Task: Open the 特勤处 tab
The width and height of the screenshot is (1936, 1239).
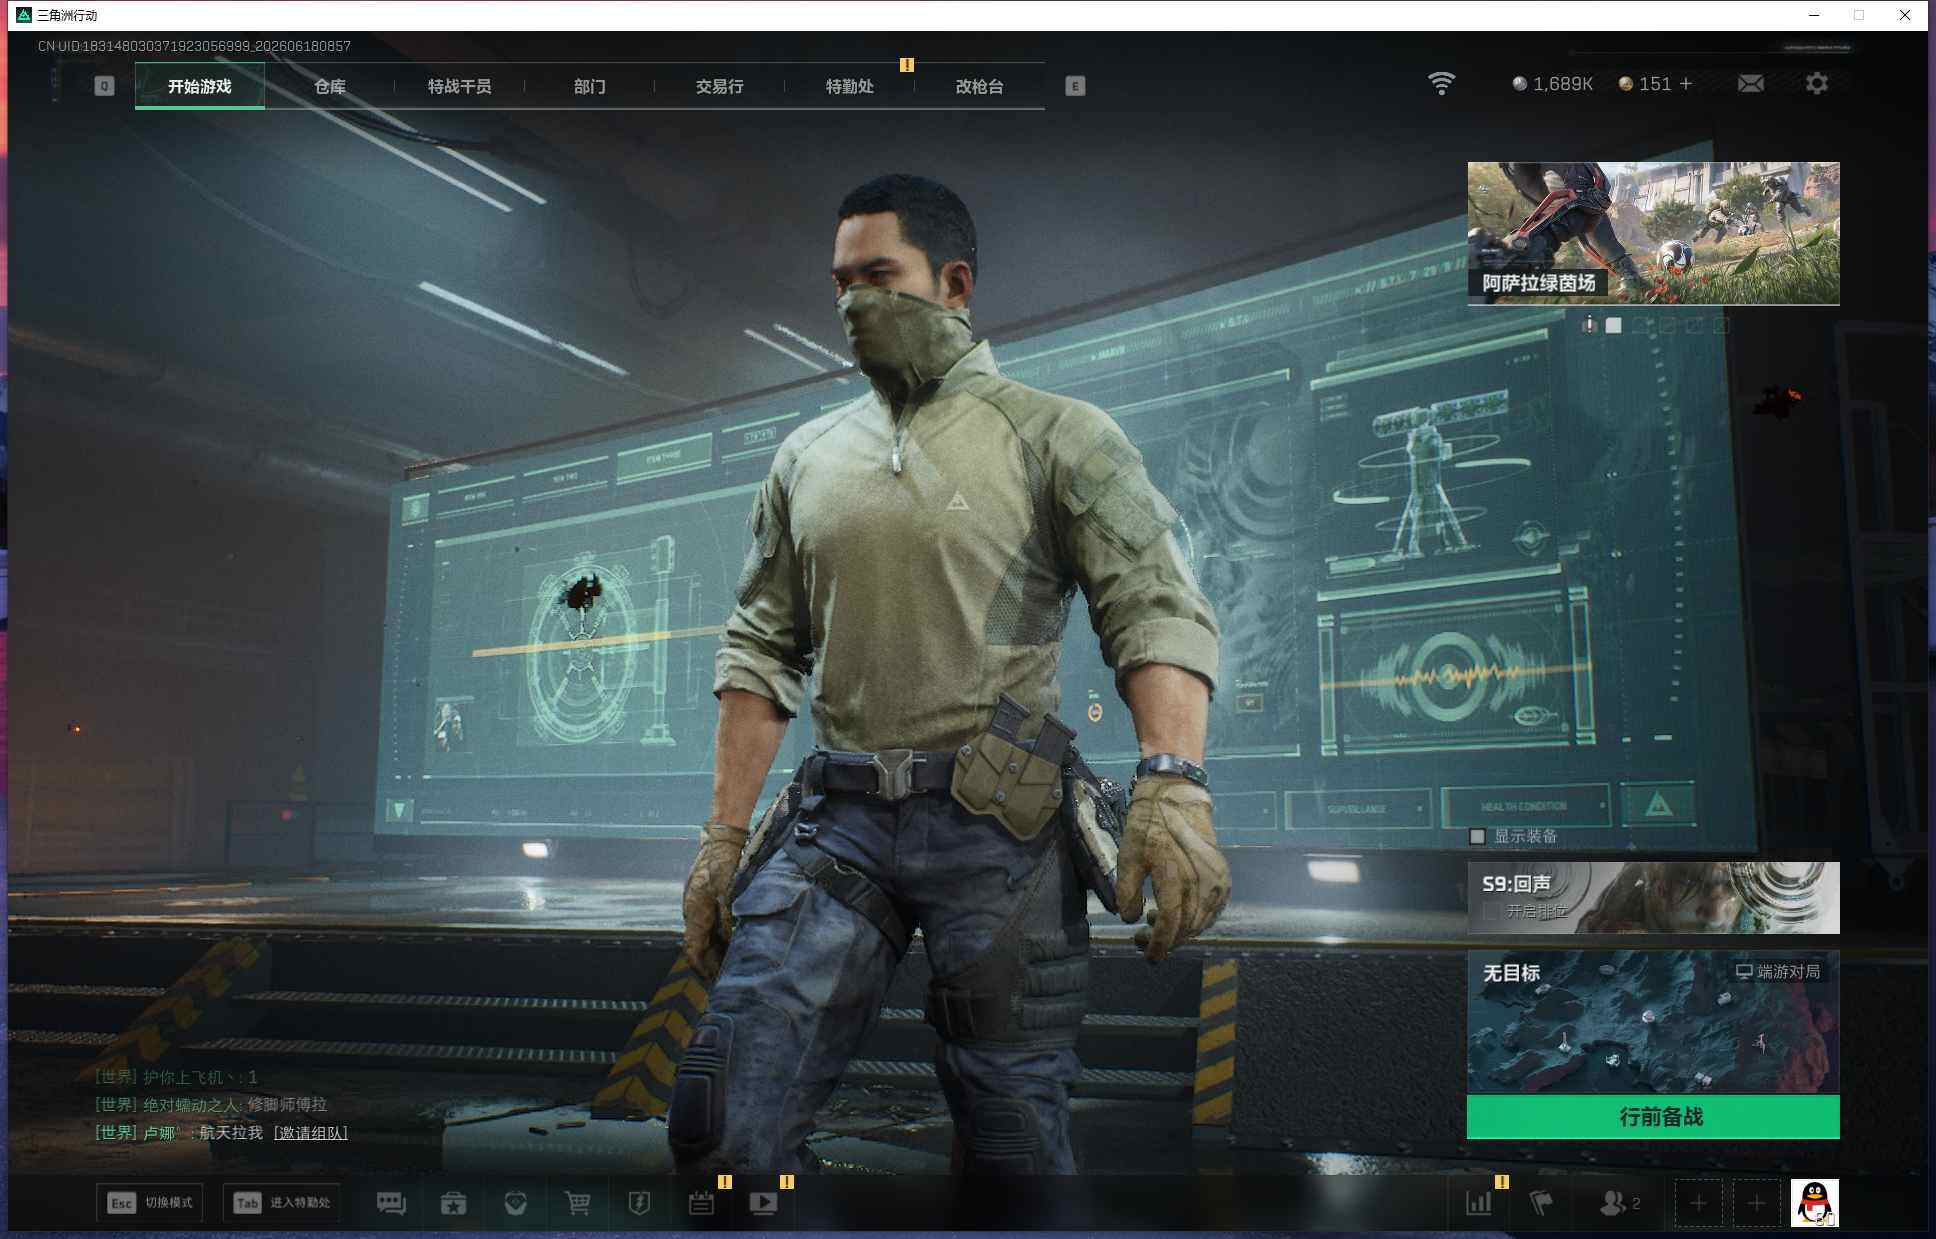Action: pos(850,86)
